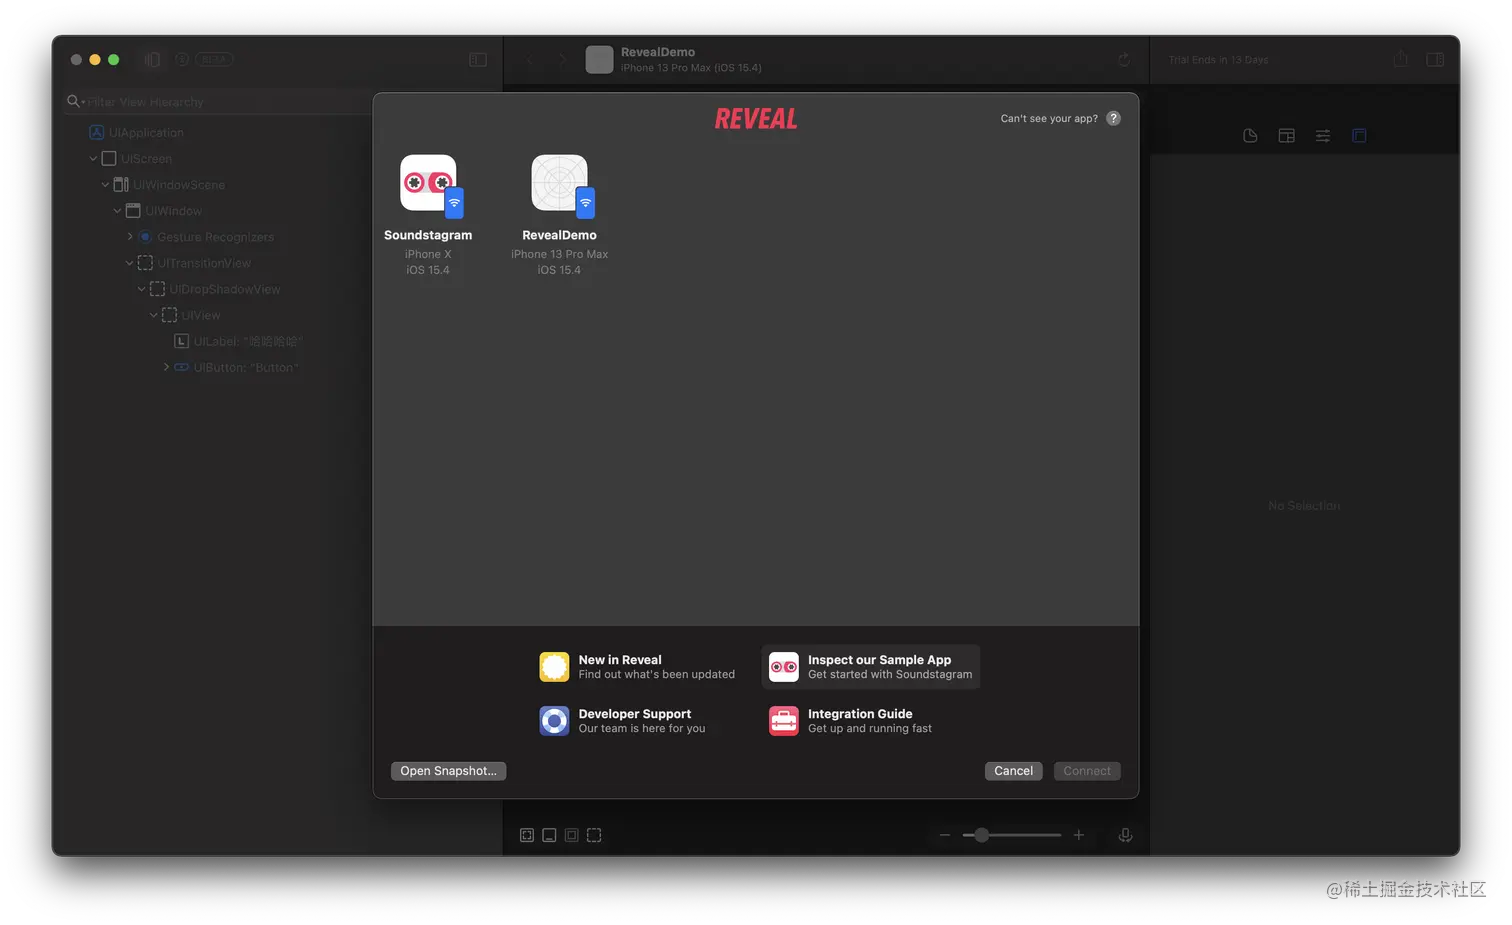Click the Developer Support lifebuoy icon
This screenshot has width=1512, height=925.
pos(554,721)
